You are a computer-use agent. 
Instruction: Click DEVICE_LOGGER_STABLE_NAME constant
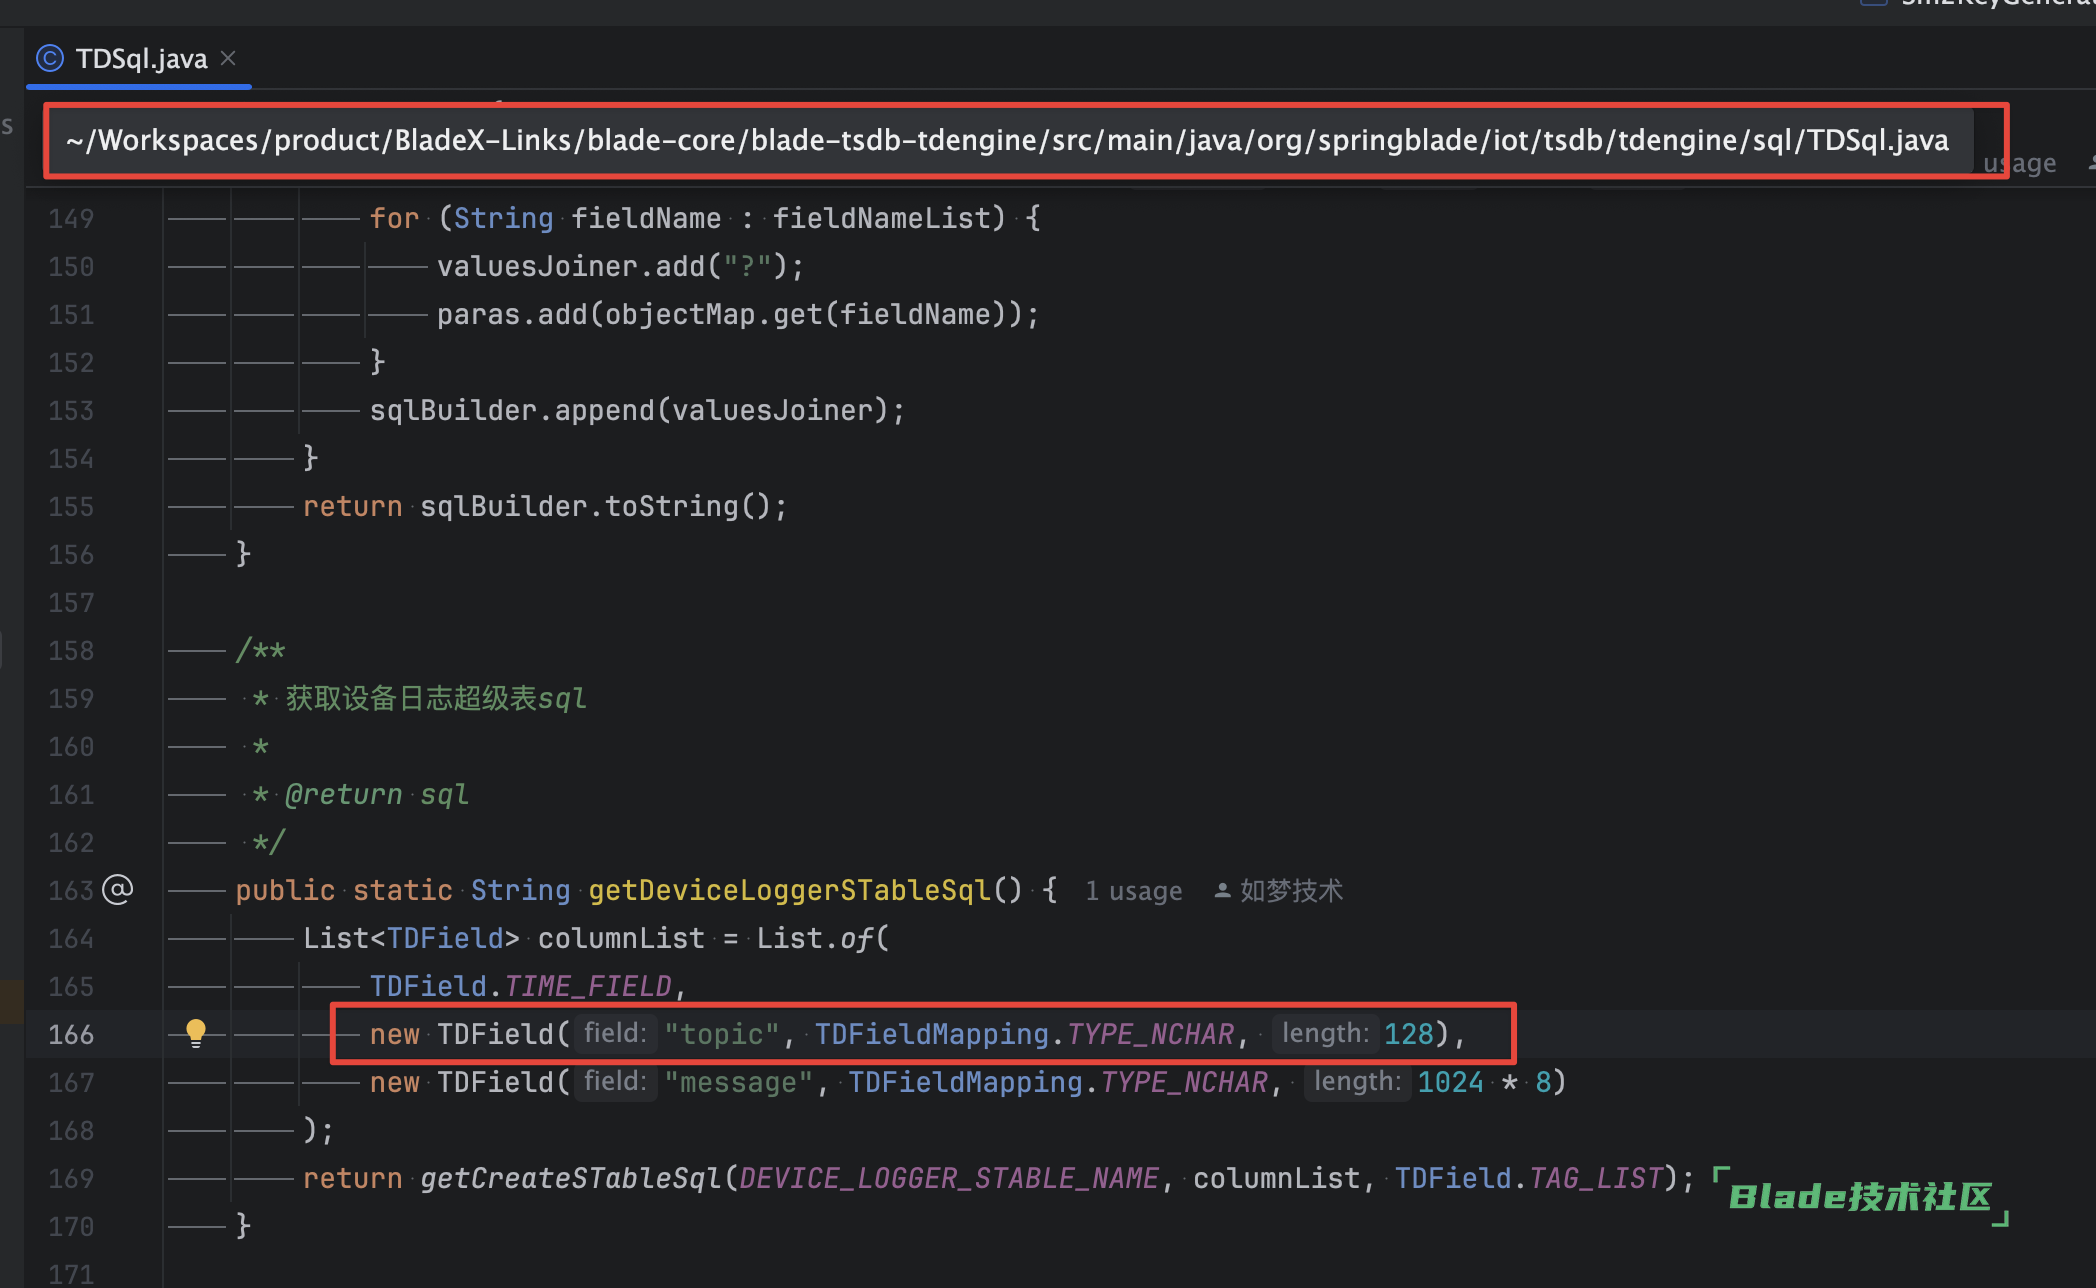948,1178
